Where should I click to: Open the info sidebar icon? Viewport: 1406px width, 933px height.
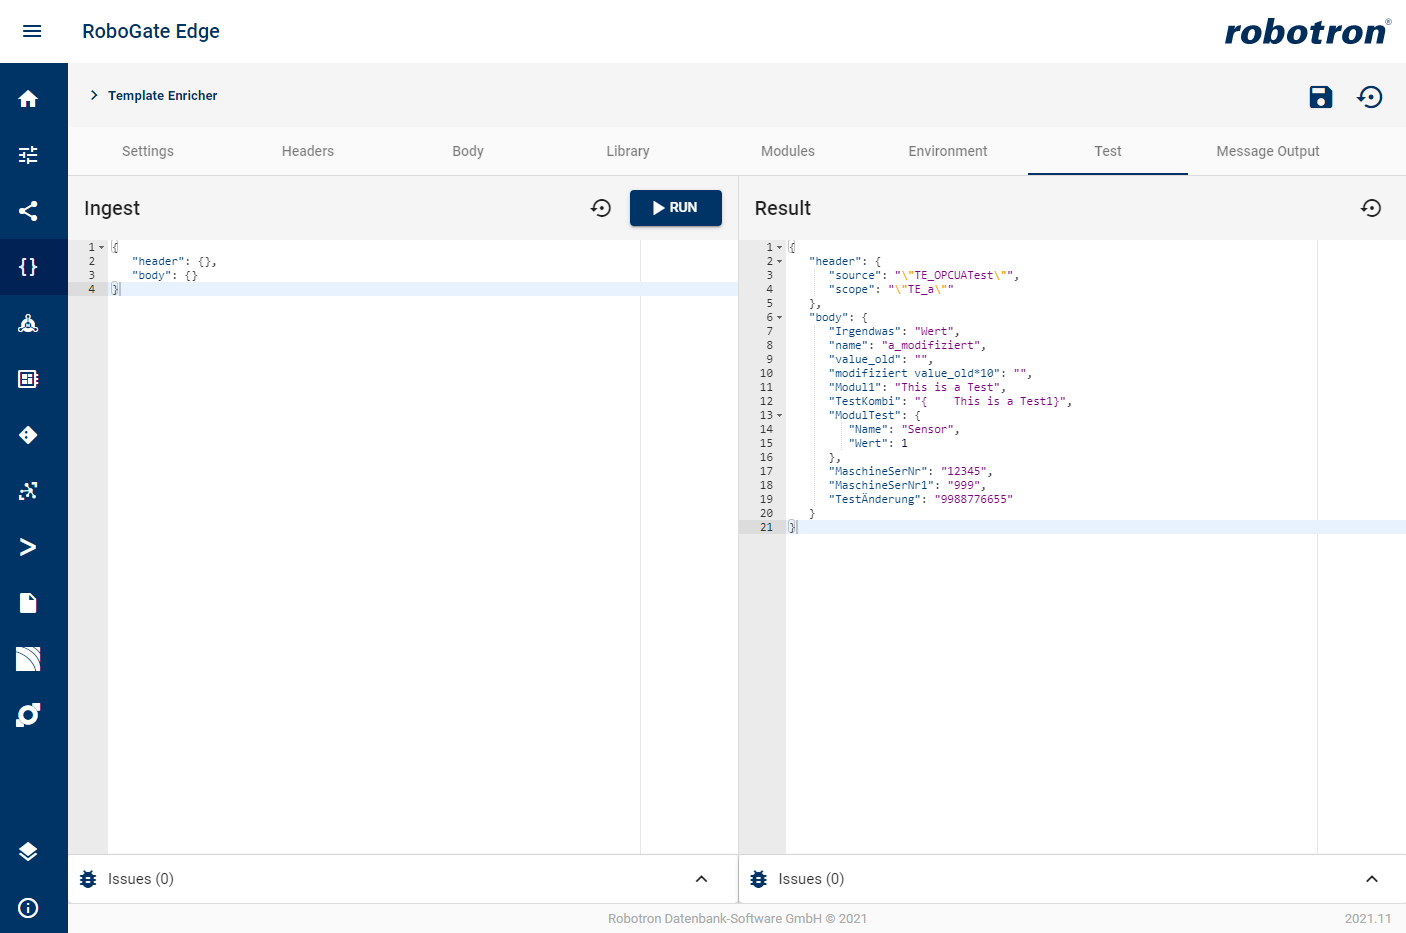(x=28, y=908)
